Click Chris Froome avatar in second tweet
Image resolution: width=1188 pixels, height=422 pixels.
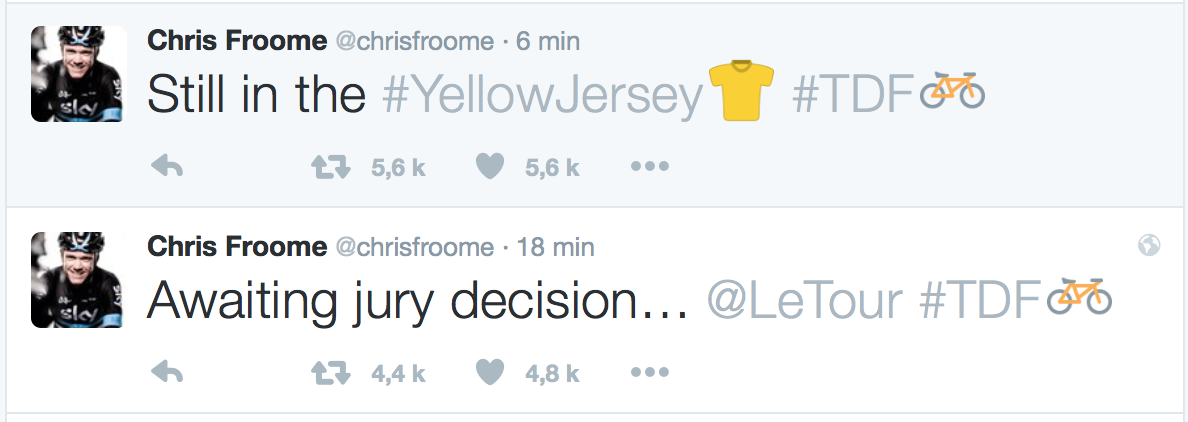coord(79,280)
